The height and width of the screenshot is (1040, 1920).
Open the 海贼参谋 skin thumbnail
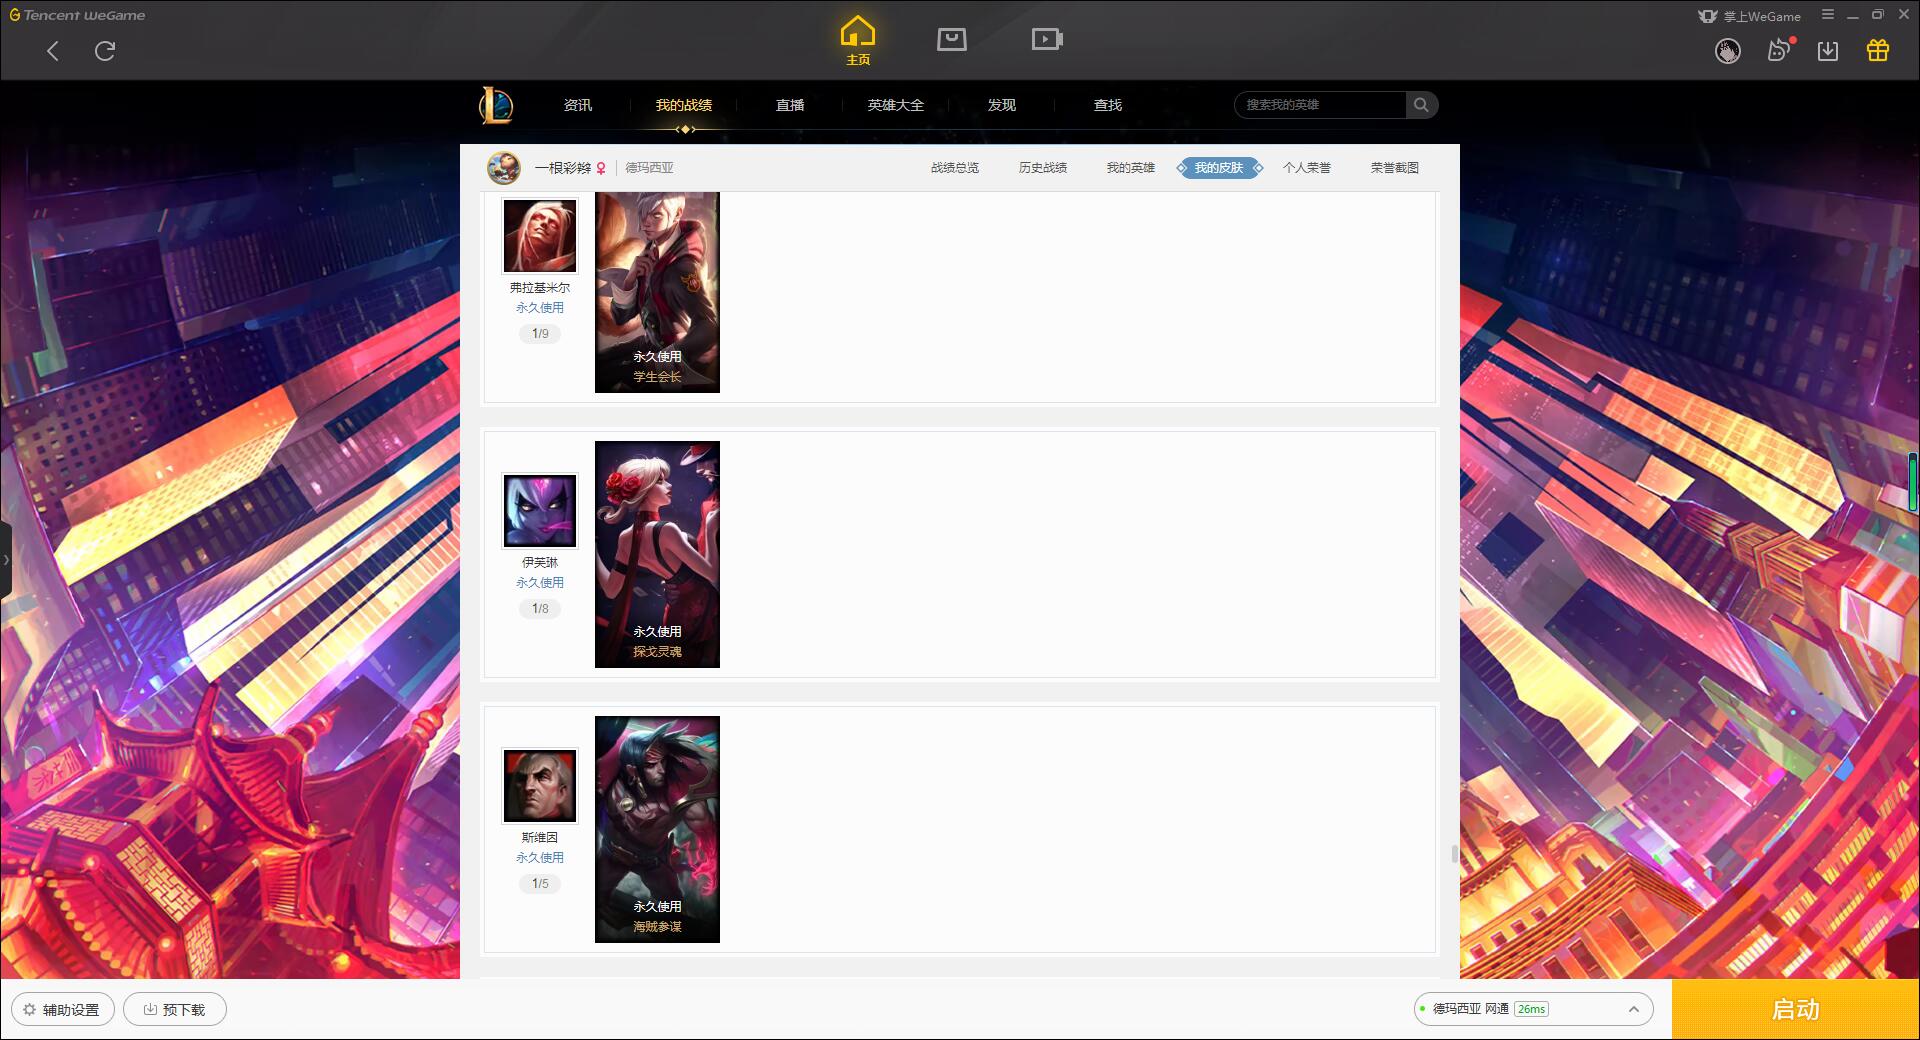point(657,829)
